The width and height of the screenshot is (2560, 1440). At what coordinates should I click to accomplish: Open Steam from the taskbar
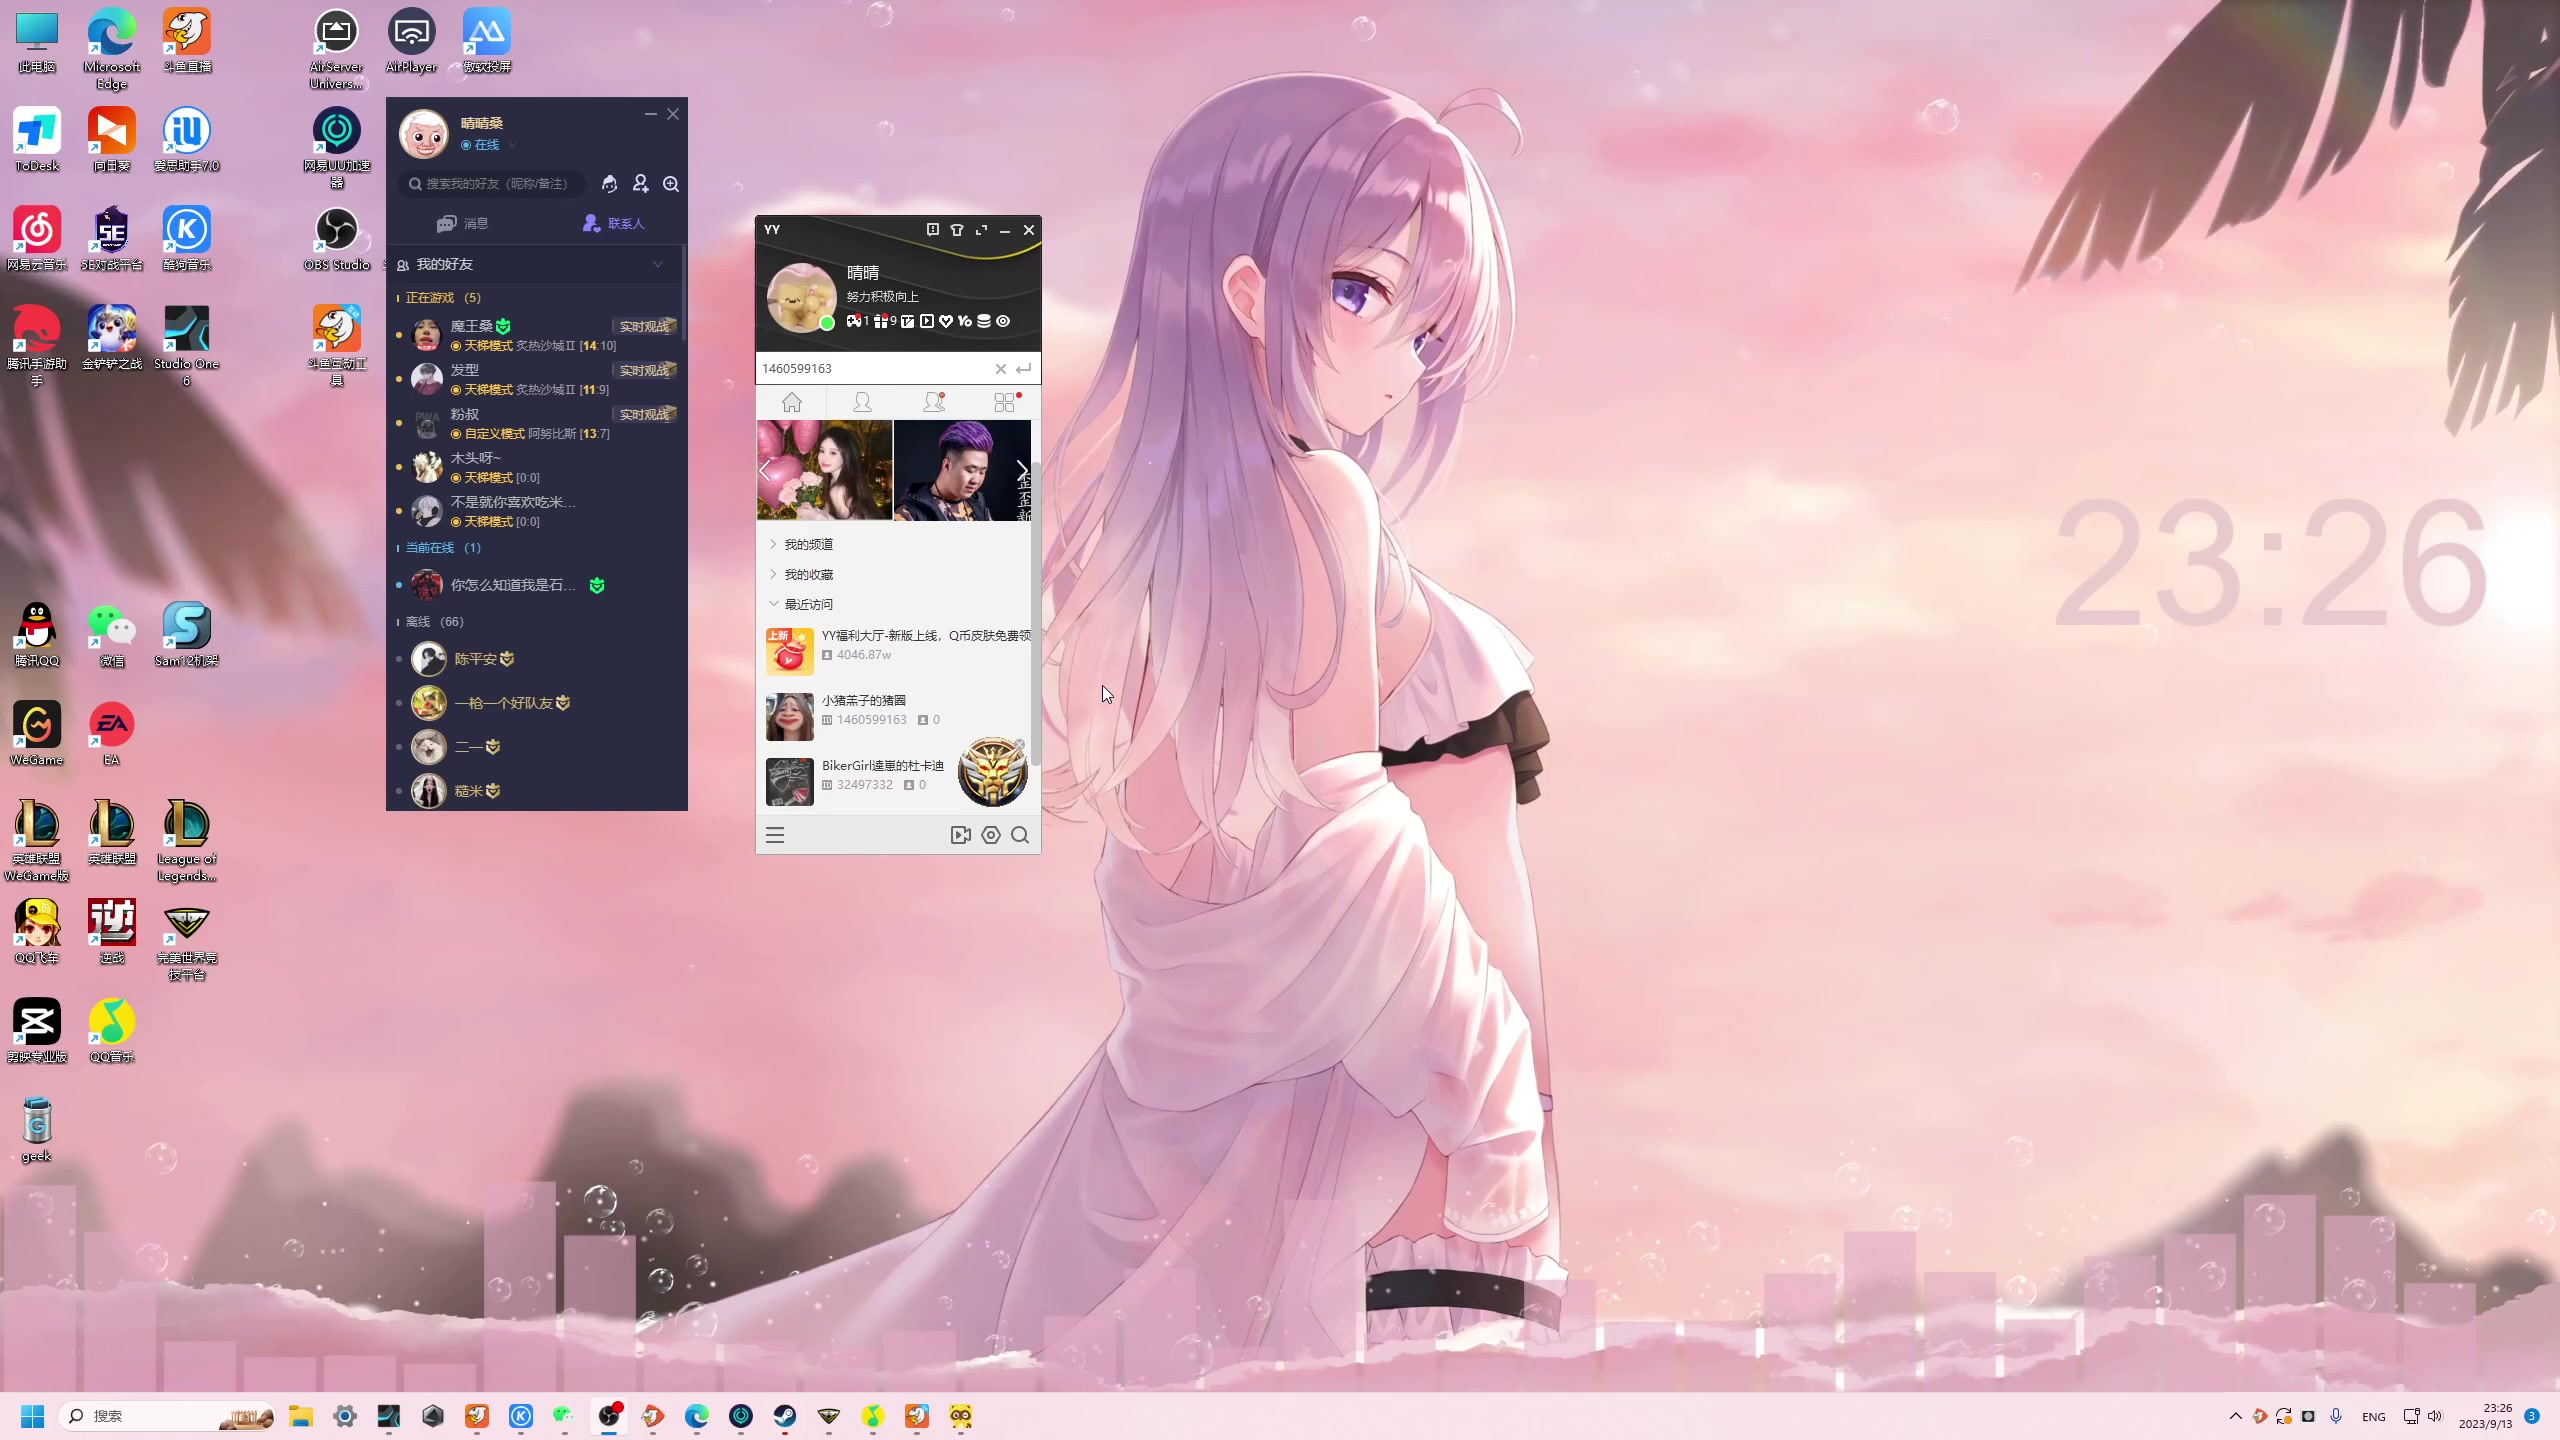(785, 1416)
